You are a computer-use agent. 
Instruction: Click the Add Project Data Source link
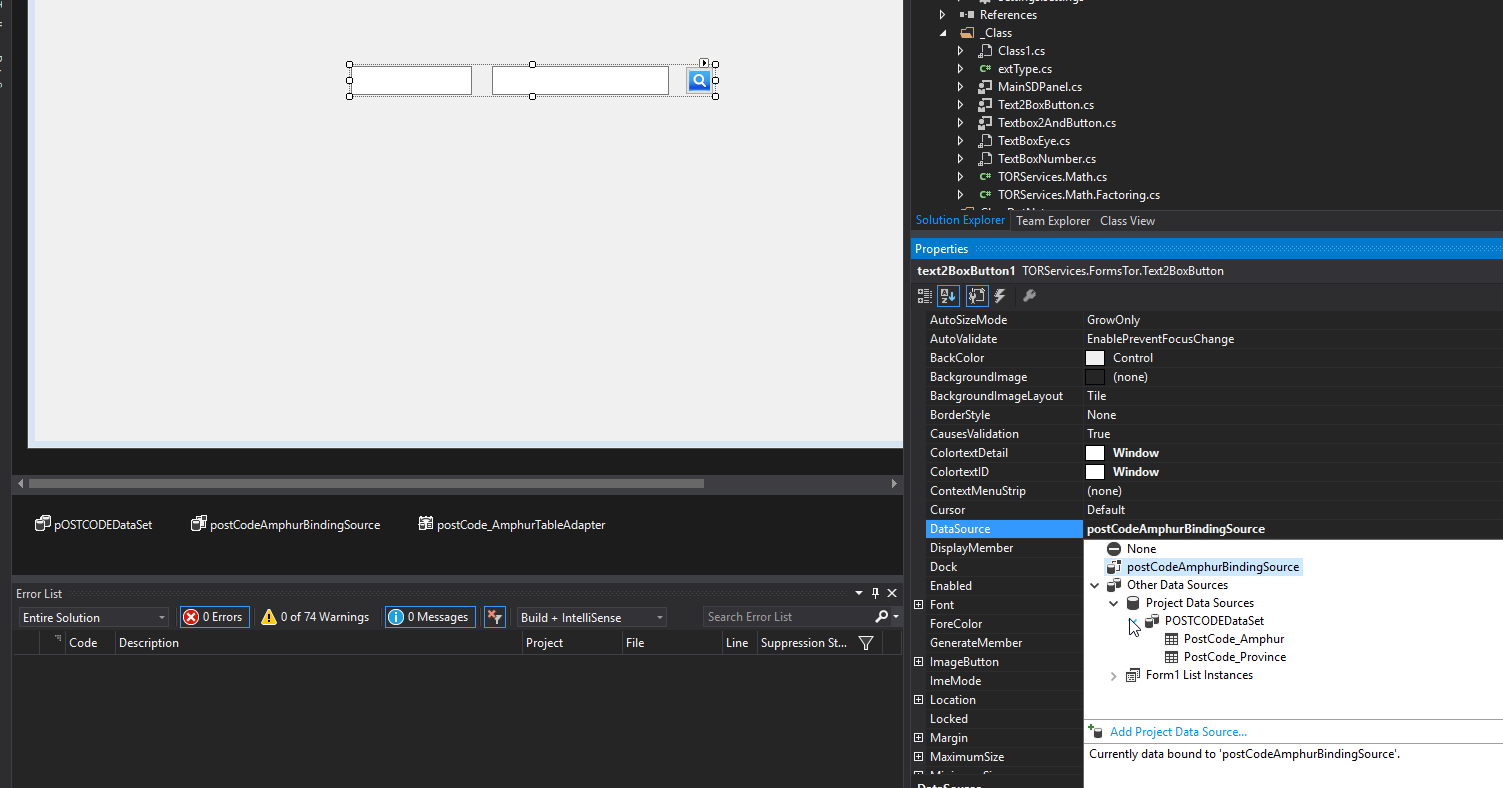1178,732
